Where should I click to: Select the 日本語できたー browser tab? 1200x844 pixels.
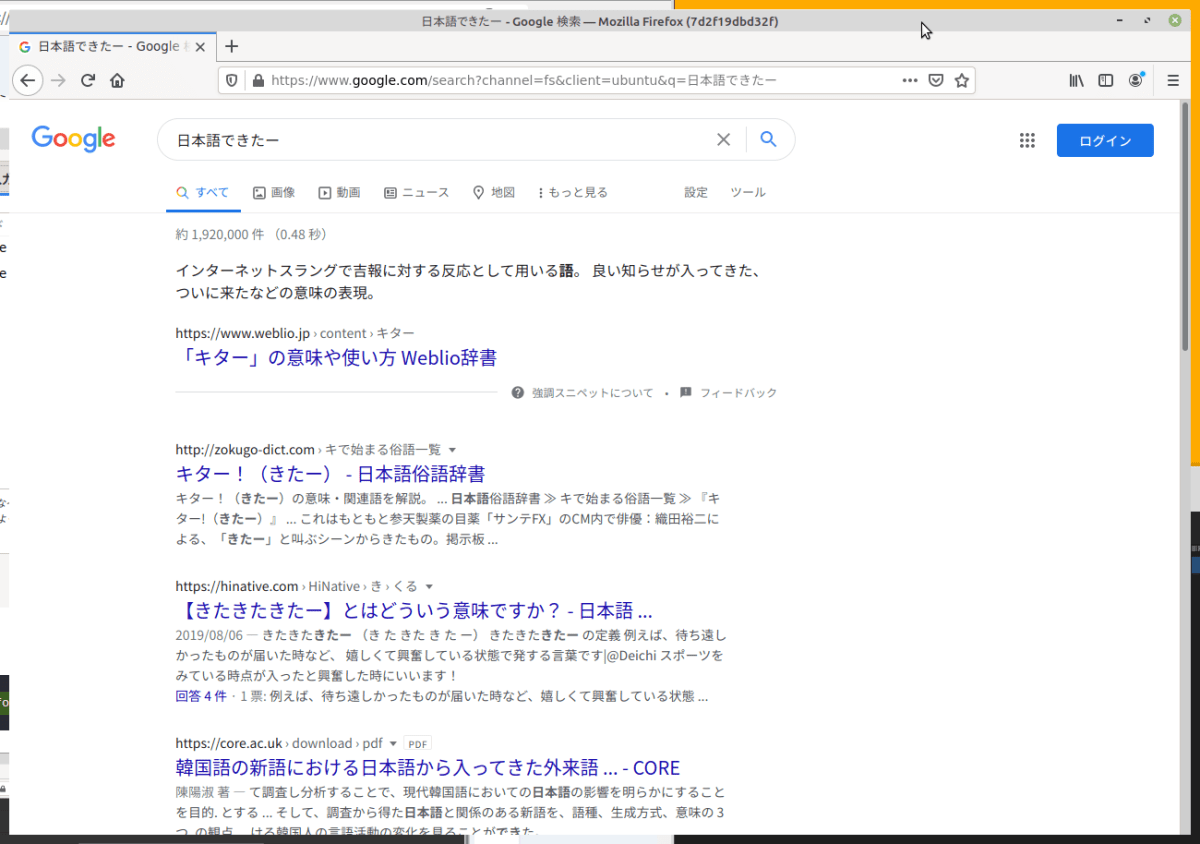pyautogui.click(x=113, y=46)
